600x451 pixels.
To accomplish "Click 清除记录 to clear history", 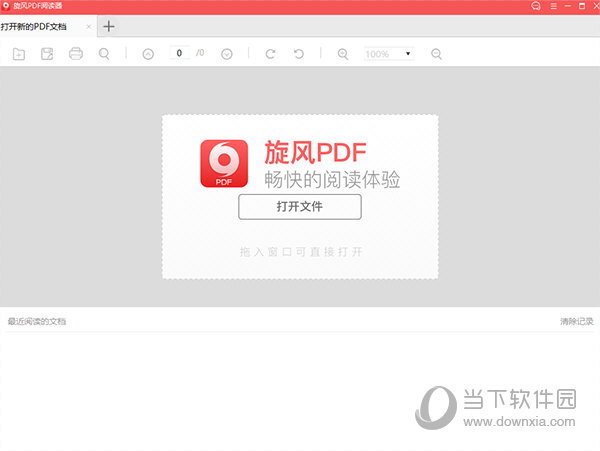I will tap(577, 321).
